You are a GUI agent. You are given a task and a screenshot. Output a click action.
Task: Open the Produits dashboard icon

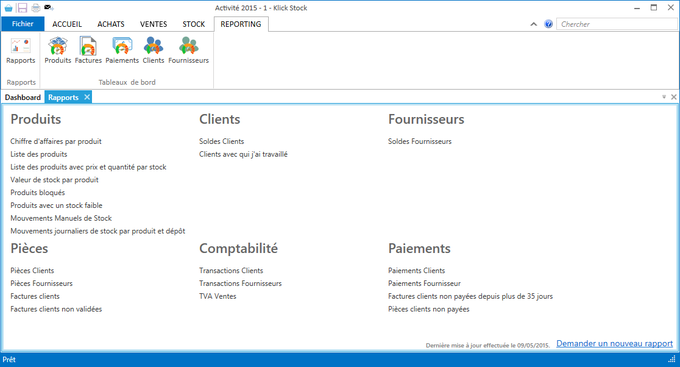coord(58,51)
